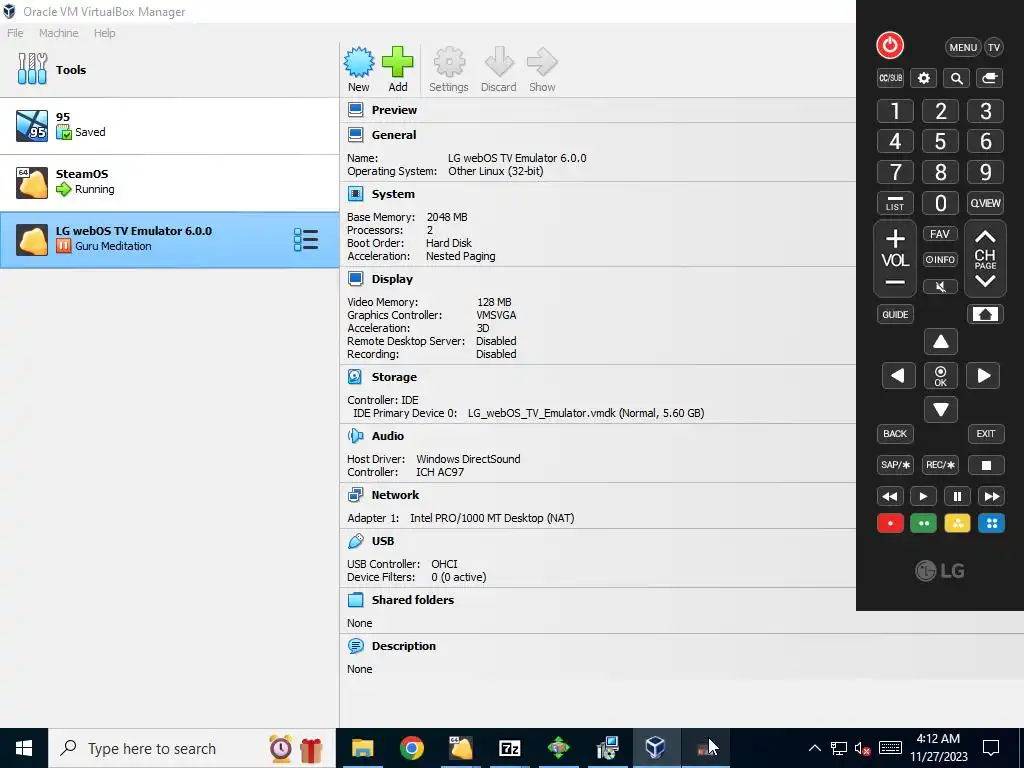Click the Display section header
This screenshot has width=1024, height=768.
tap(392, 279)
